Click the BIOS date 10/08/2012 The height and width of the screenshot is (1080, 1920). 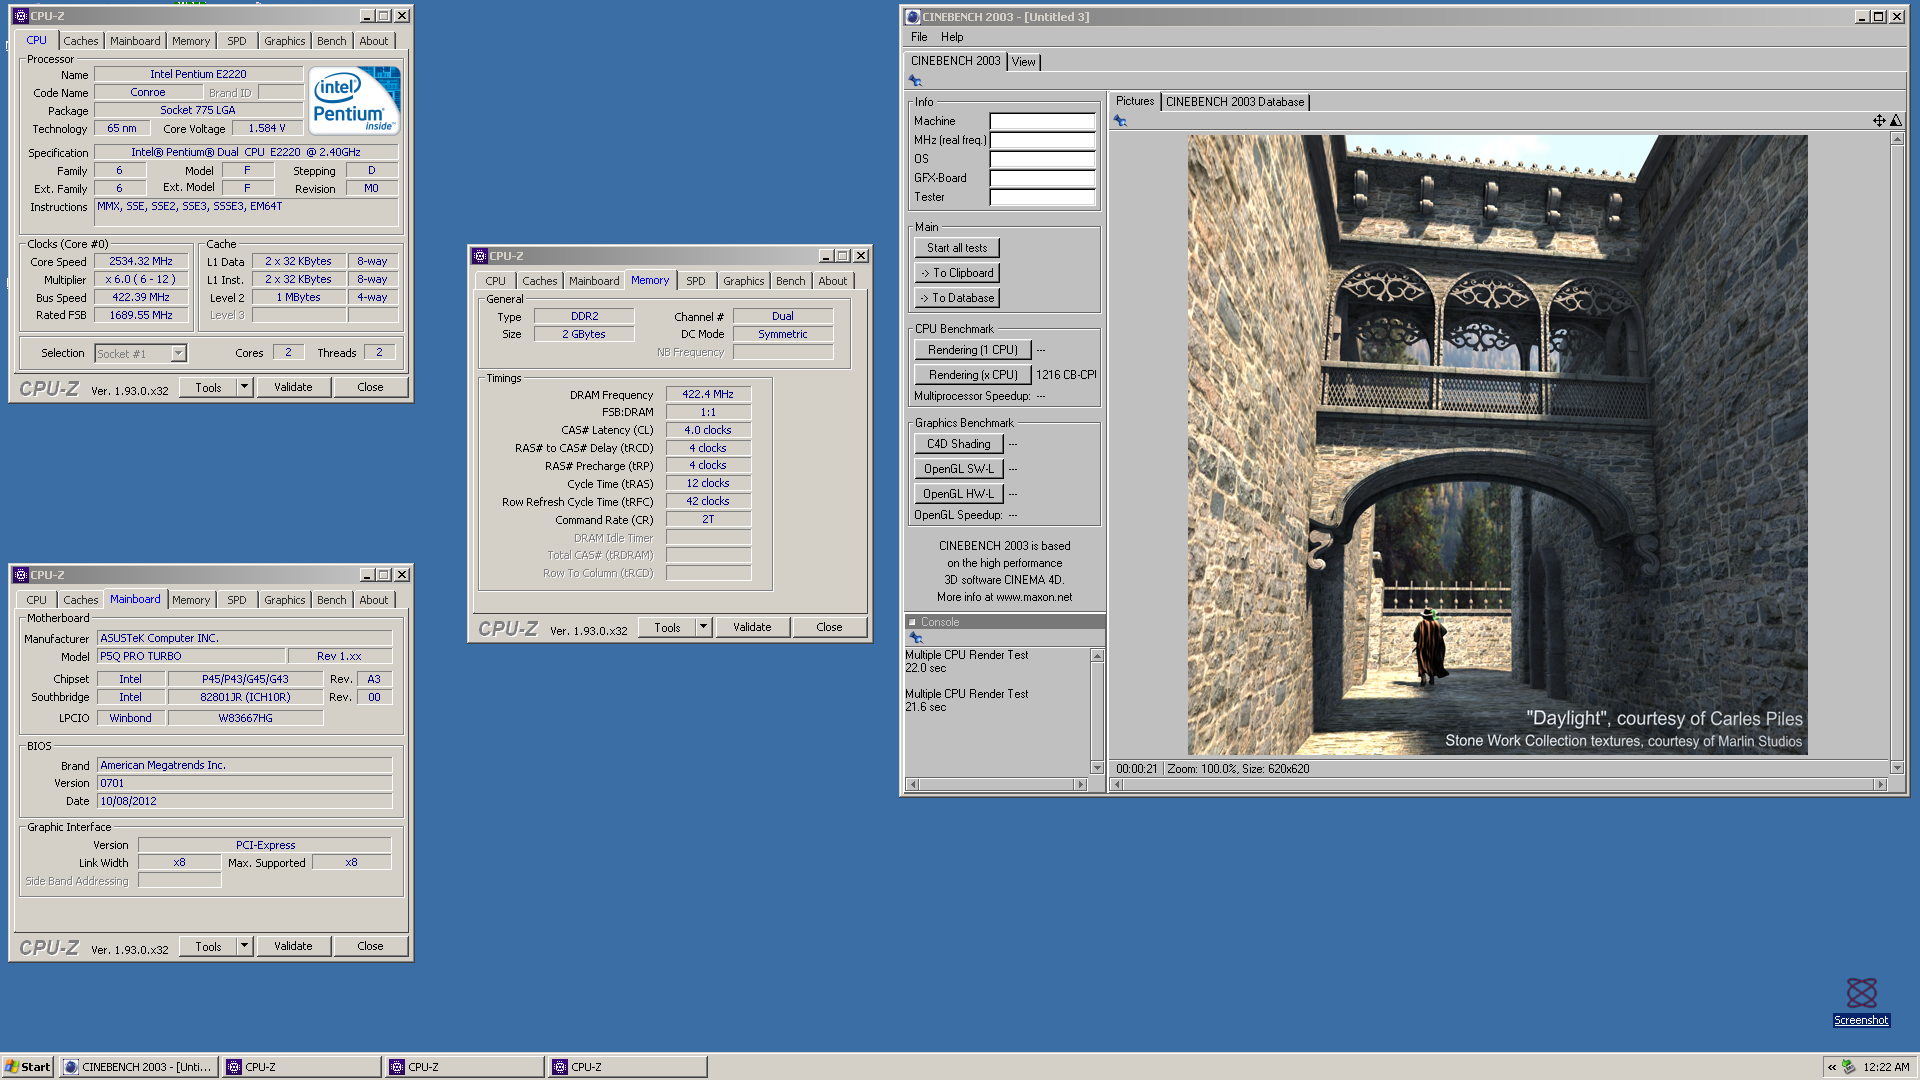click(244, 801)
